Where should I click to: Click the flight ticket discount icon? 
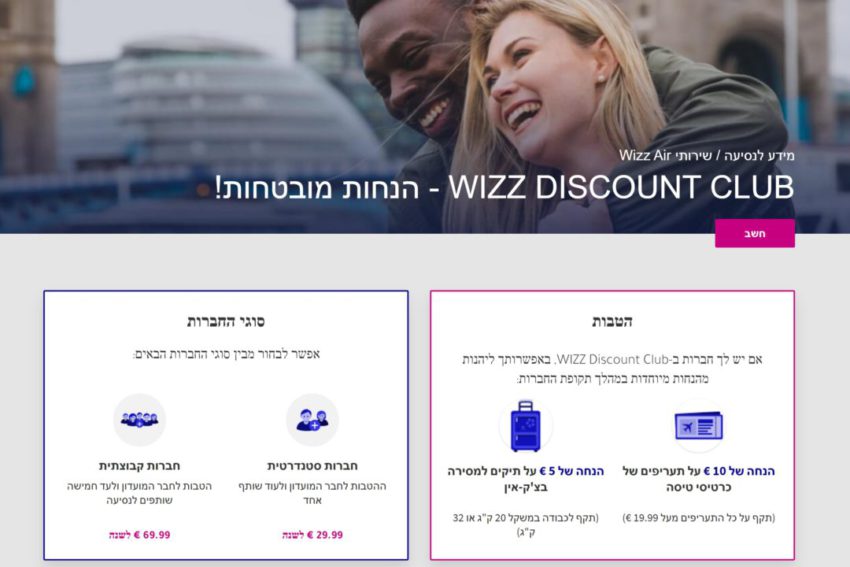[699, 426]
